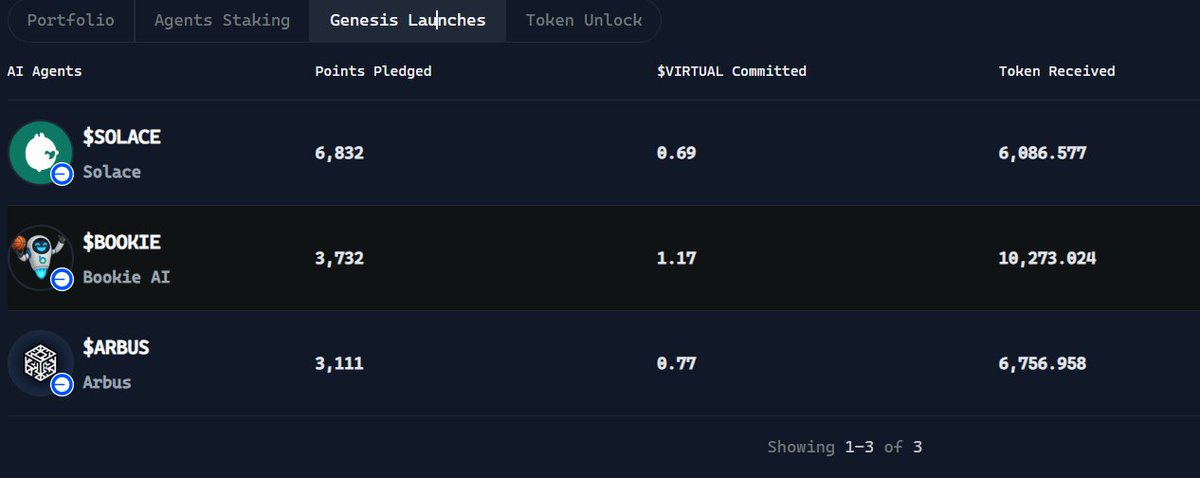Click the 10,273.024 token received value
The height and width of the screenshot is (478, 1200).
(1047, 258)
